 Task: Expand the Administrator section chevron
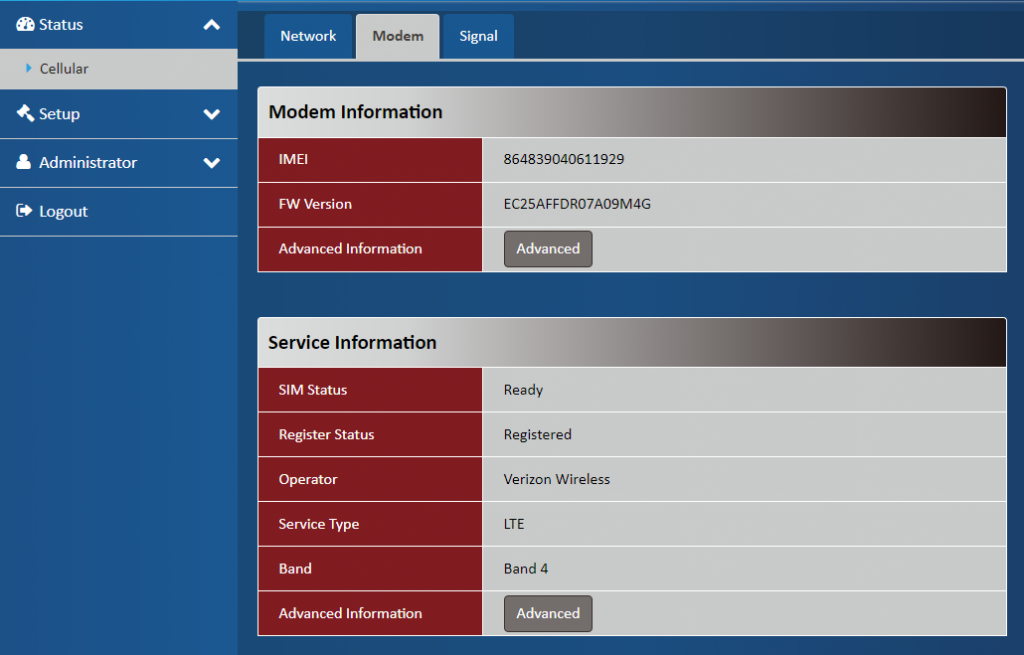[211, 163]
